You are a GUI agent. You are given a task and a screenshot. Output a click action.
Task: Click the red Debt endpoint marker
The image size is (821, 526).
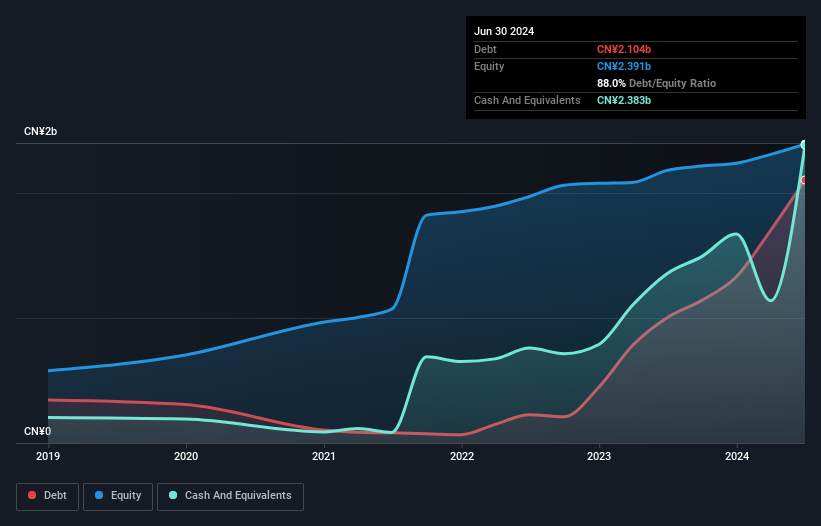pyautogui.click(x=804, y=180)
